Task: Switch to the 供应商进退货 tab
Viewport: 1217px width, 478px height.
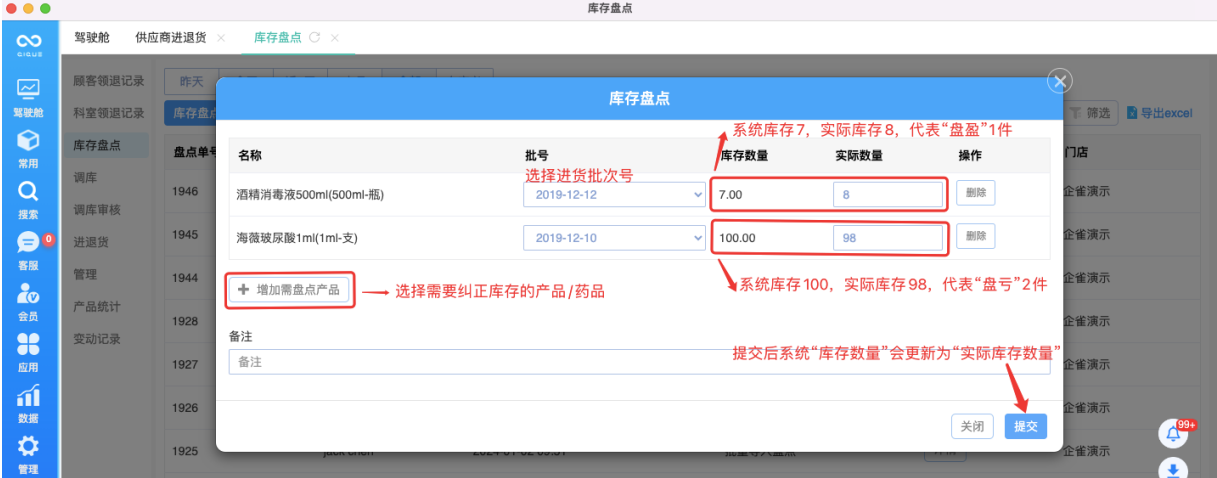Action: coord(171,37)
